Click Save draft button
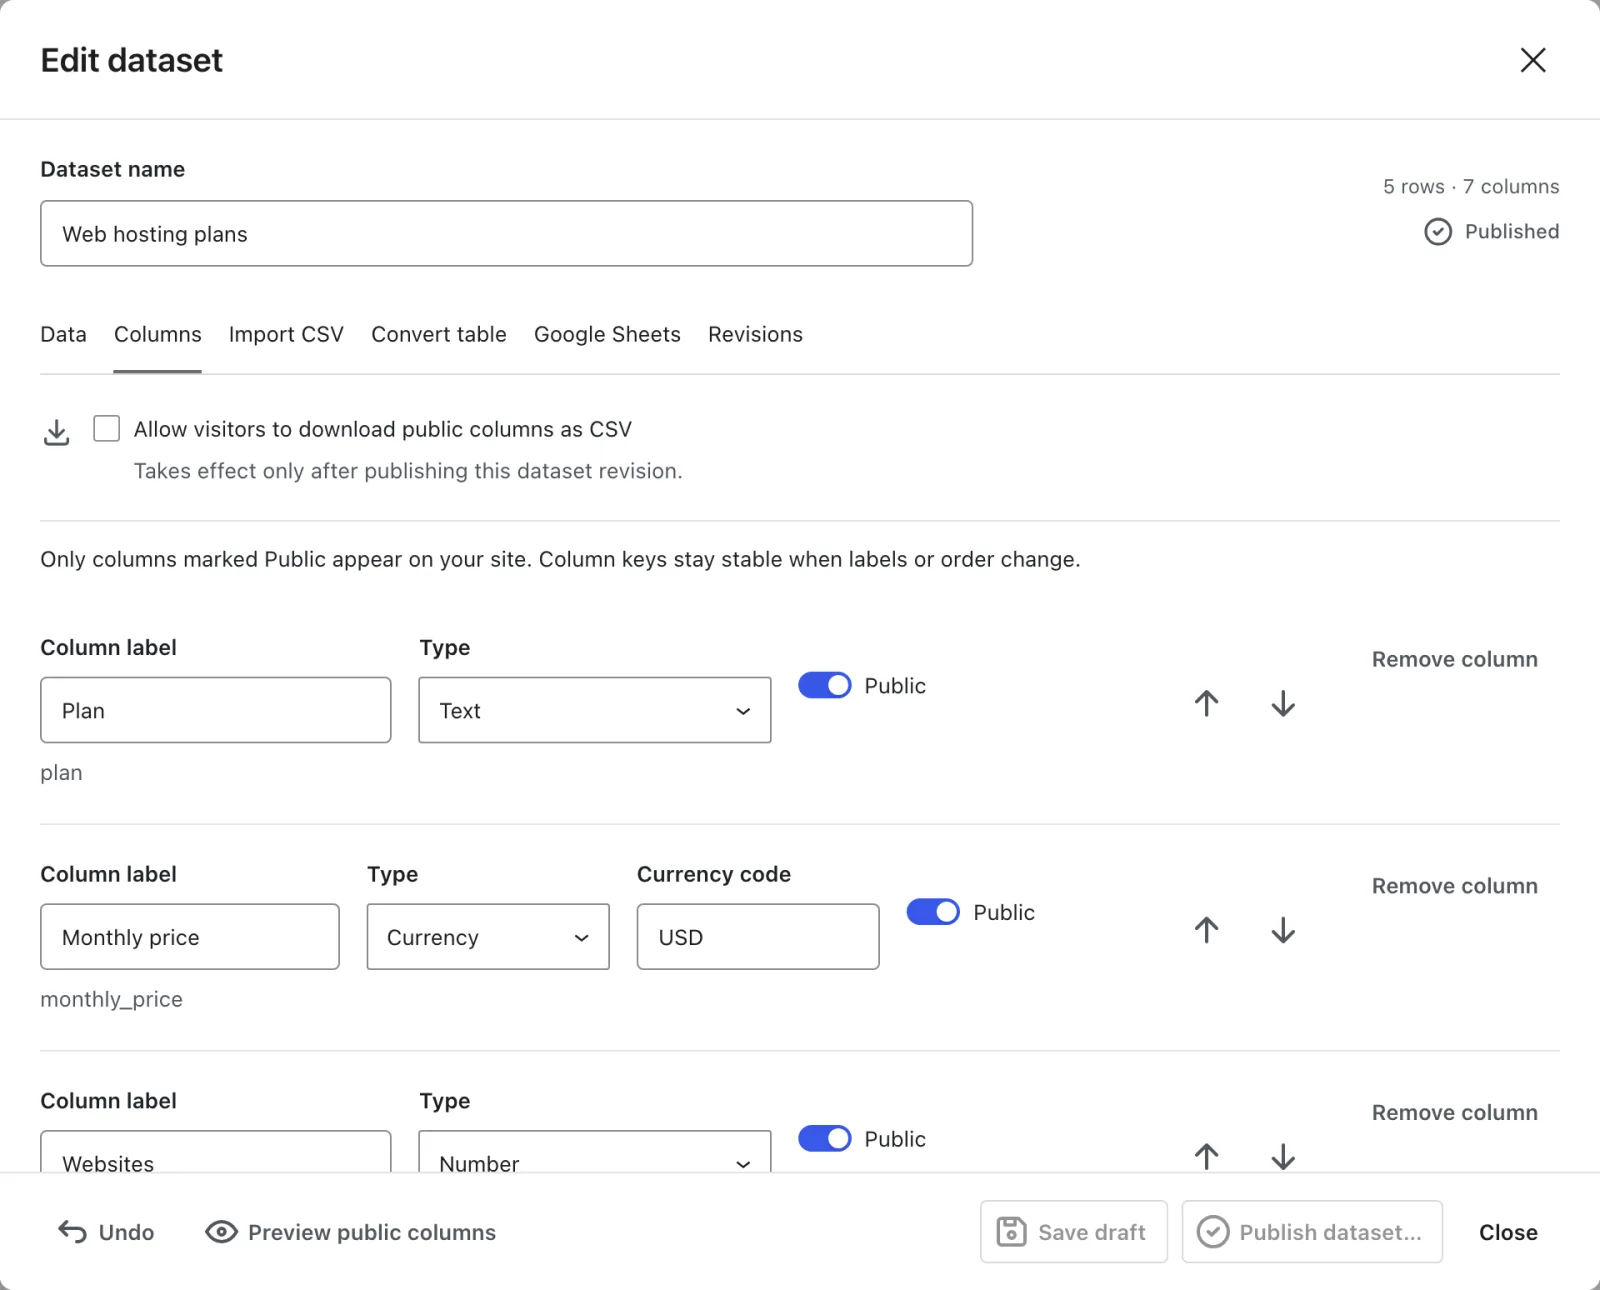 [x=1073, y=1232]
